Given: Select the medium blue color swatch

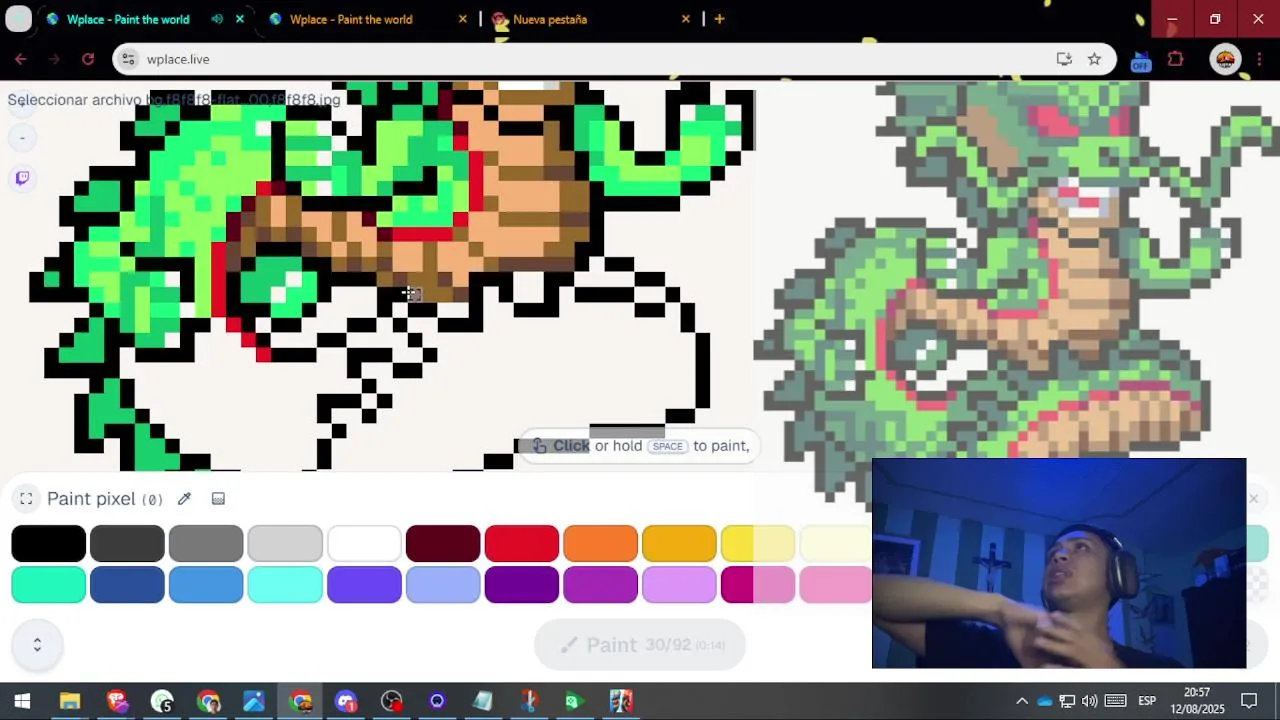Looking at the screenshot, I should coord(206,585).
